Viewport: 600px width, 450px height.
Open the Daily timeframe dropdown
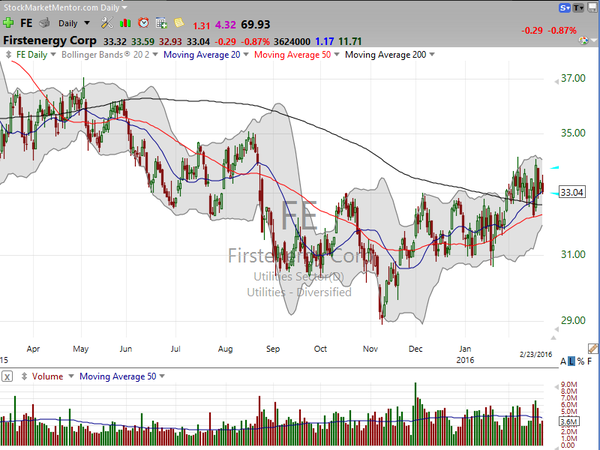point(87,23)
